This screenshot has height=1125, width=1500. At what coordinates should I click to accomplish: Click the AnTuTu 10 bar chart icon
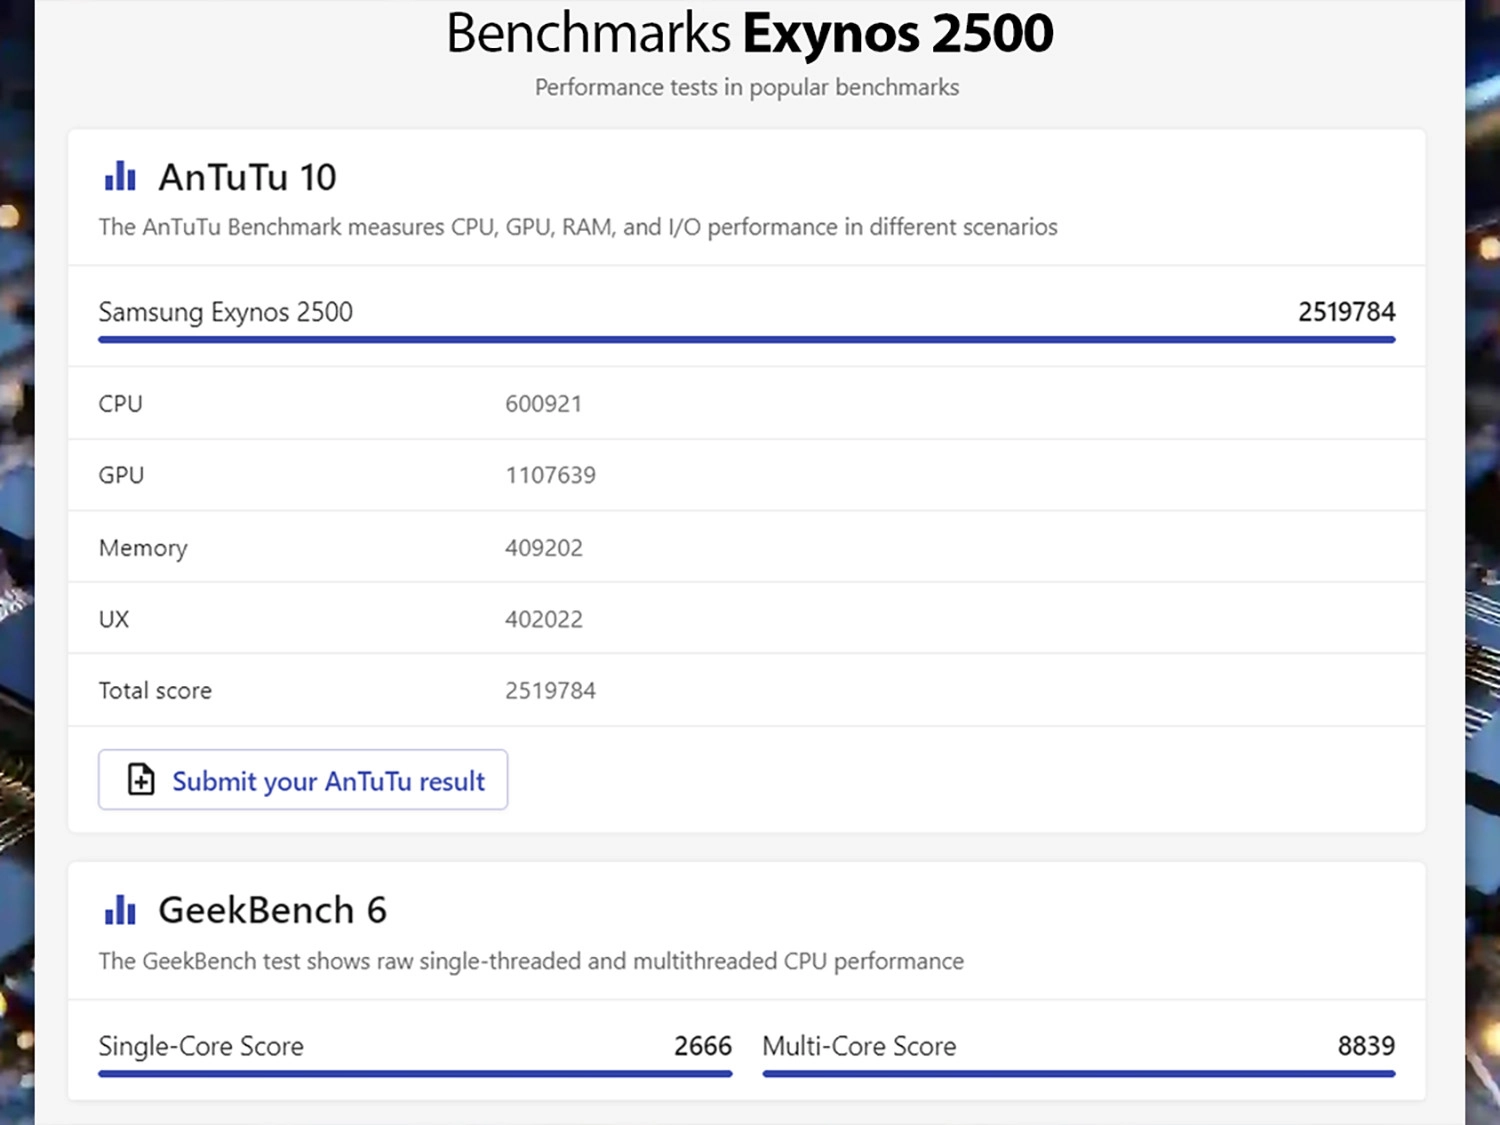[120, 177]
